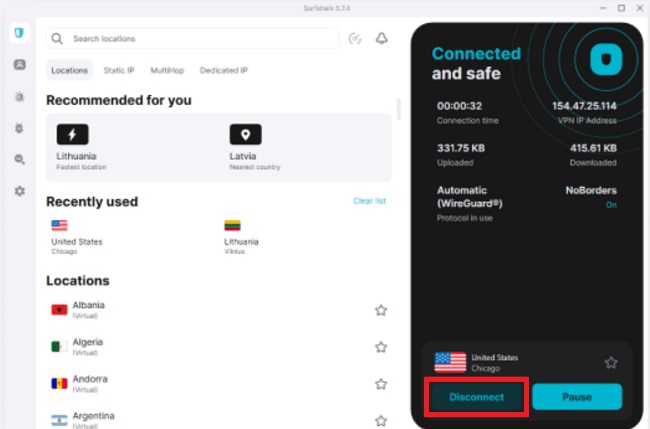Pause the VPN connection
The image size is (650, 429).
click(x=577, y=397)
